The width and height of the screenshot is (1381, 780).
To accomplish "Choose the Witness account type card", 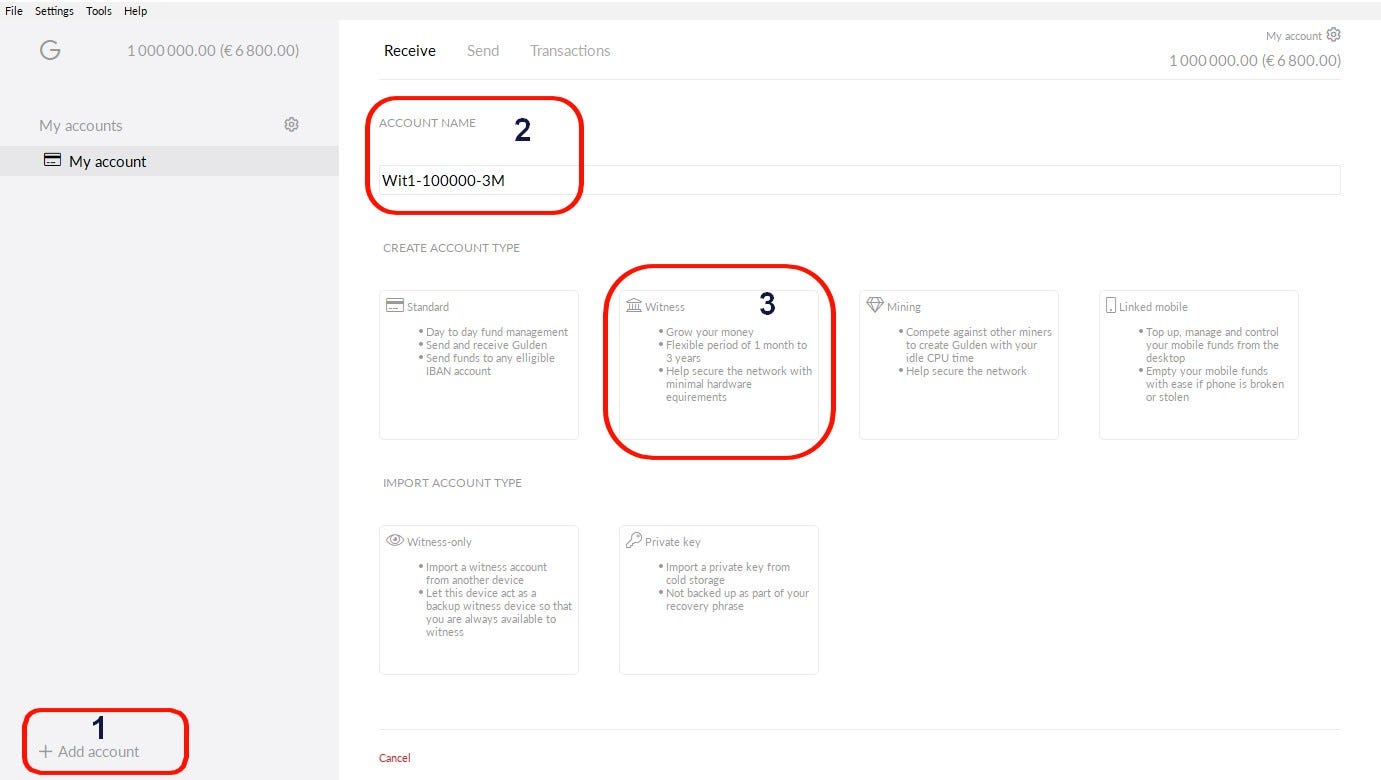I will [719, 365].
